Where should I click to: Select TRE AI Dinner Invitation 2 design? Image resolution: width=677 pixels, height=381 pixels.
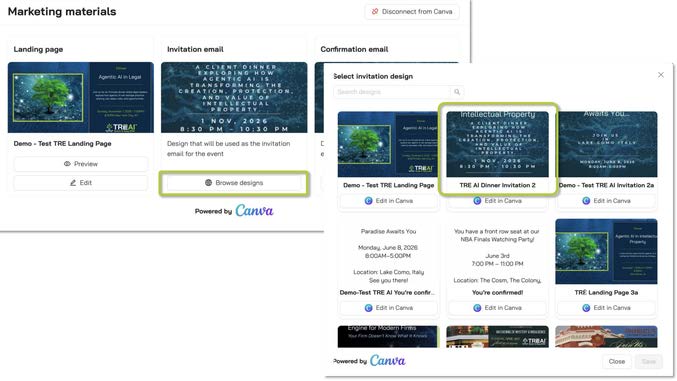click(497, 144)
